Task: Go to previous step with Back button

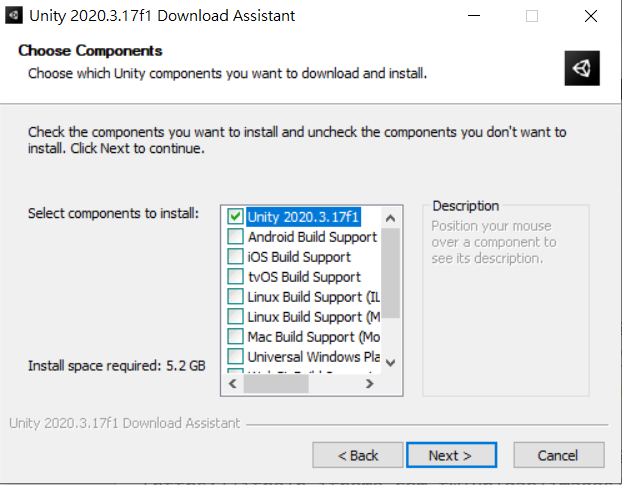Action: tap(358, 455)
